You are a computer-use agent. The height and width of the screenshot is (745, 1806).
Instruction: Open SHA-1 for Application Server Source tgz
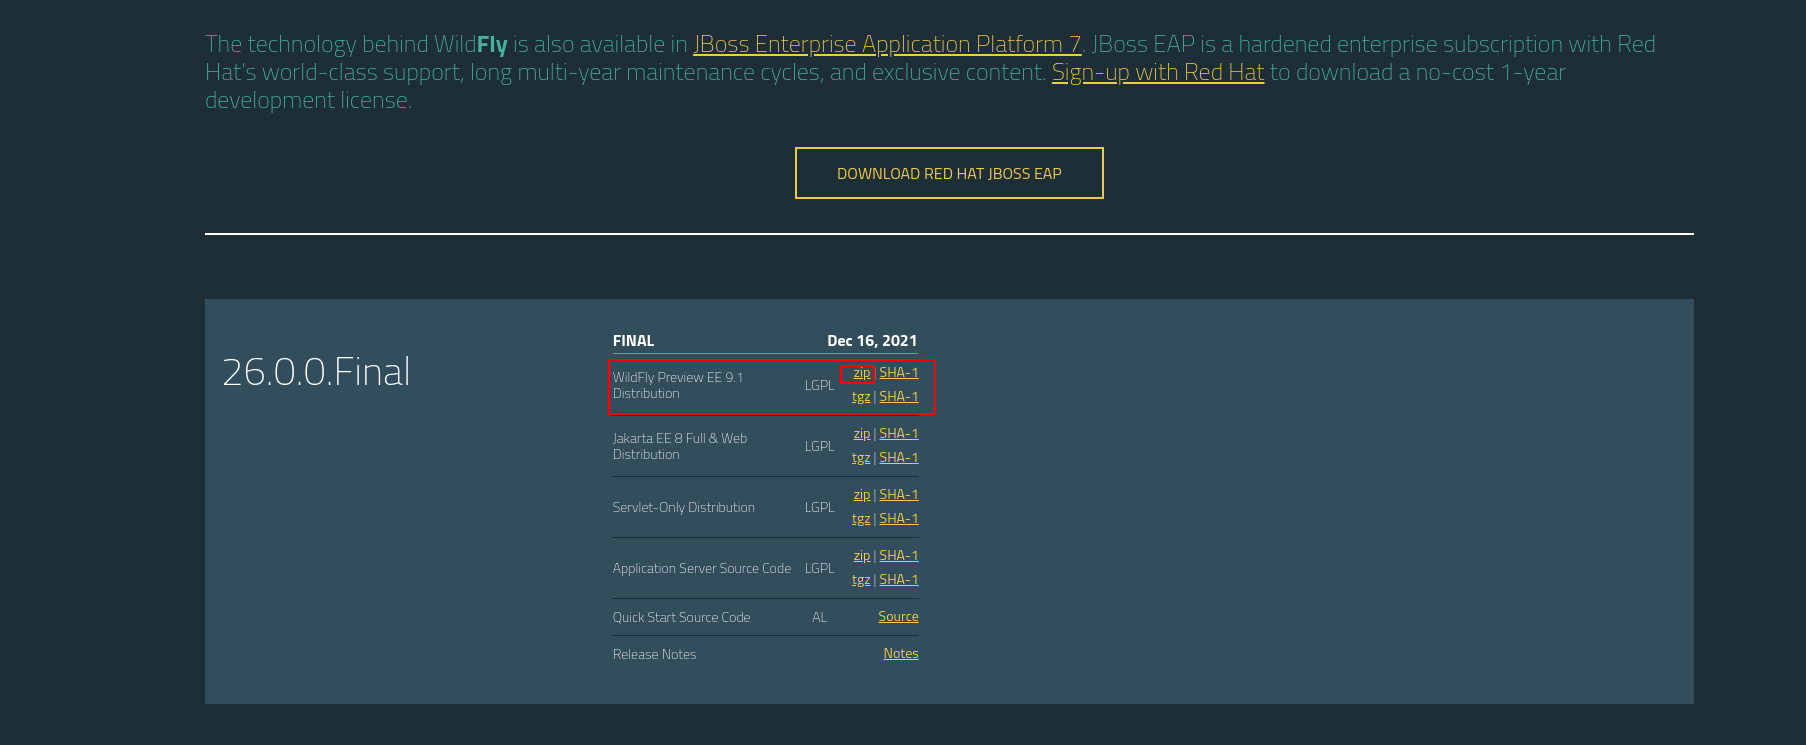point(899,580)
